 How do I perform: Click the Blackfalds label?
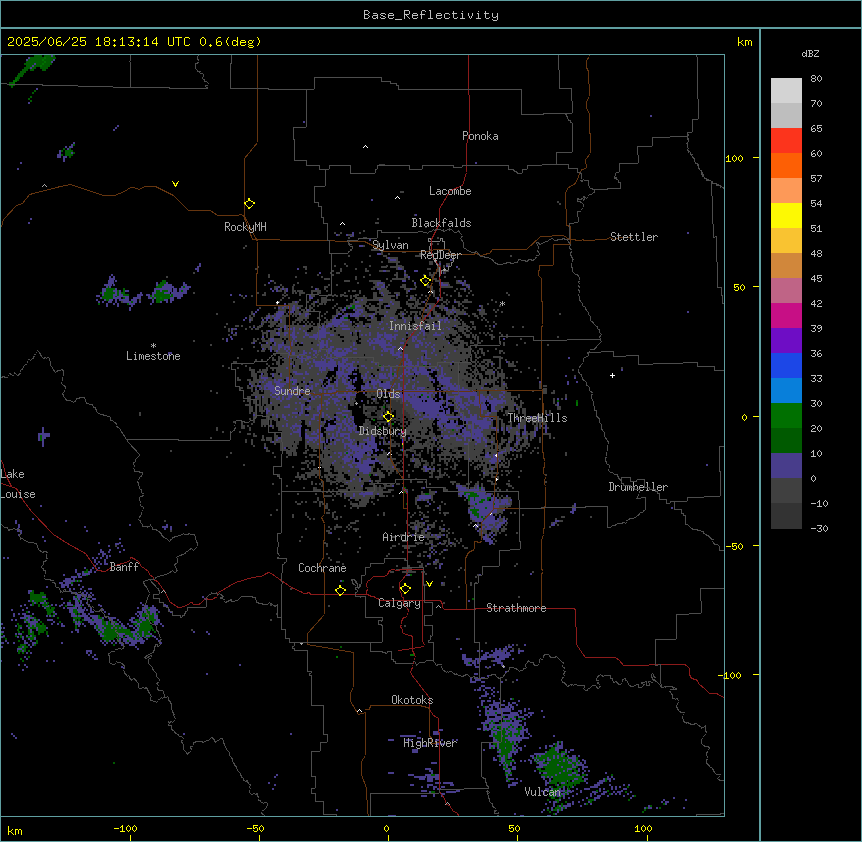[441, 223]
